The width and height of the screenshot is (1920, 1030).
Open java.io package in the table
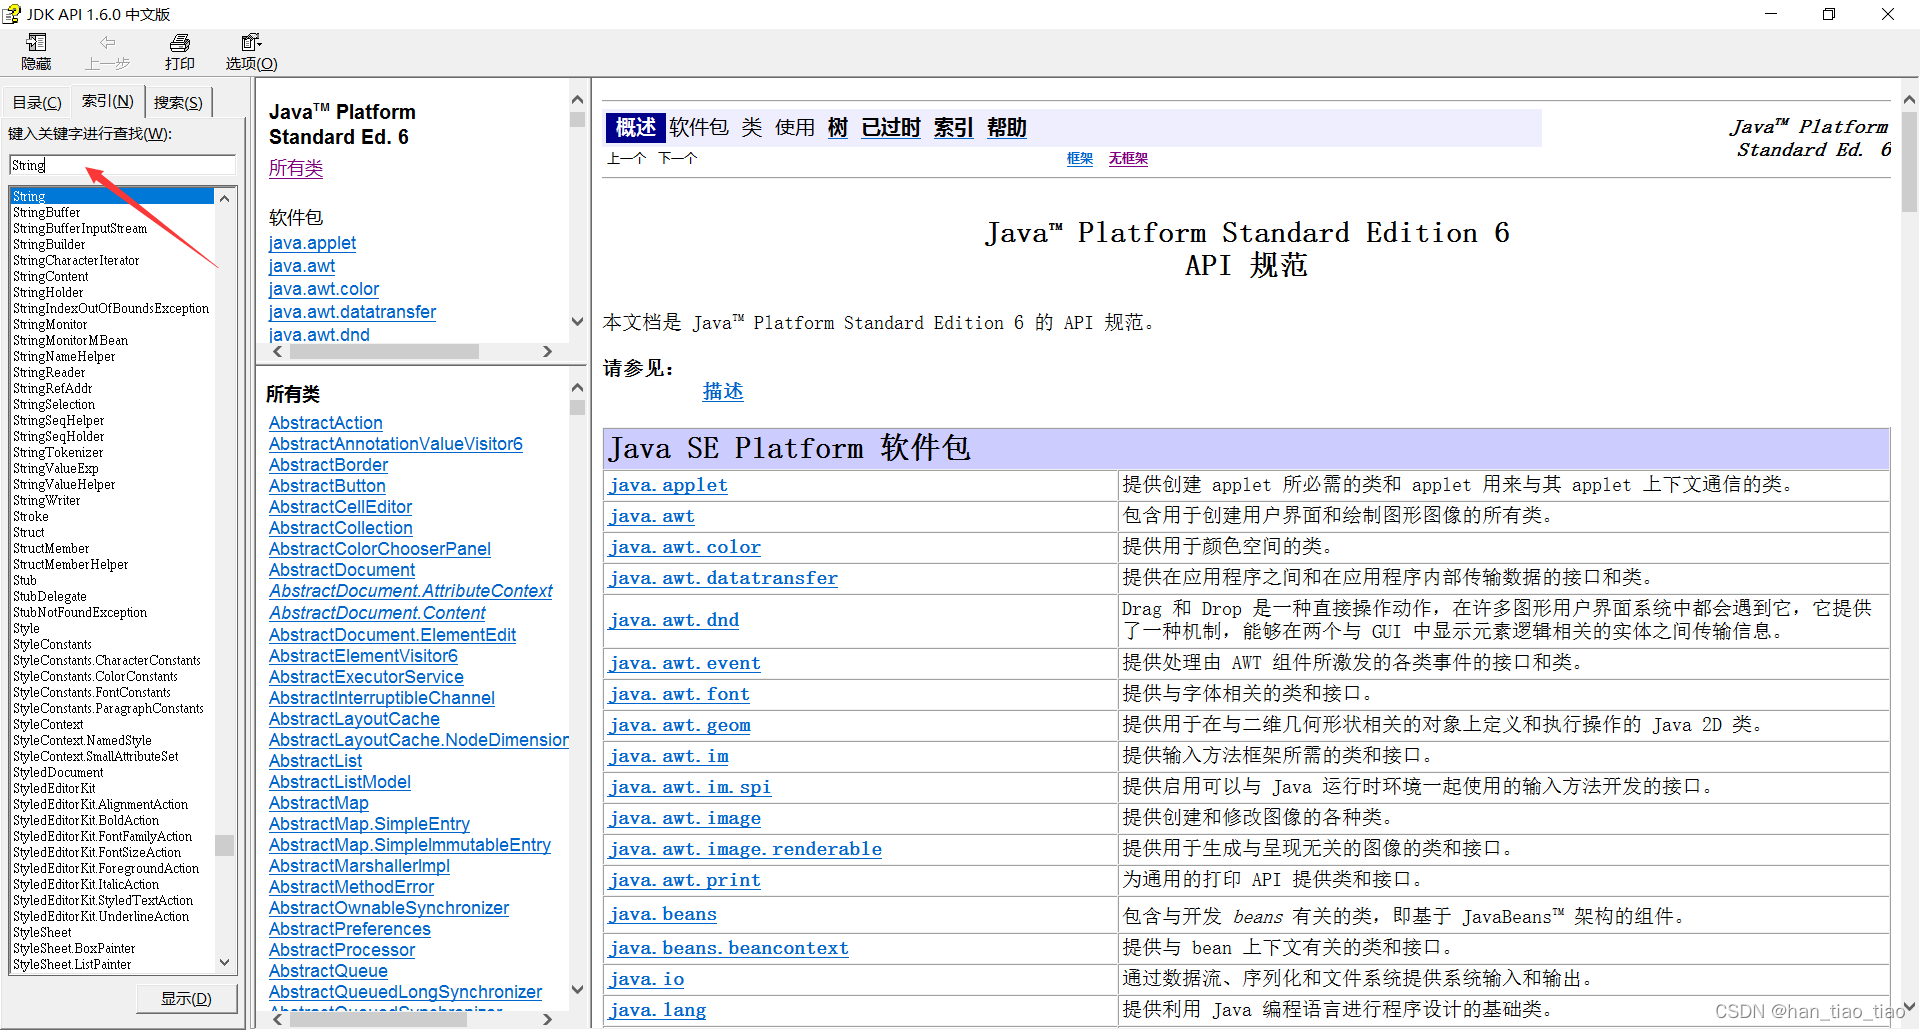647,979
